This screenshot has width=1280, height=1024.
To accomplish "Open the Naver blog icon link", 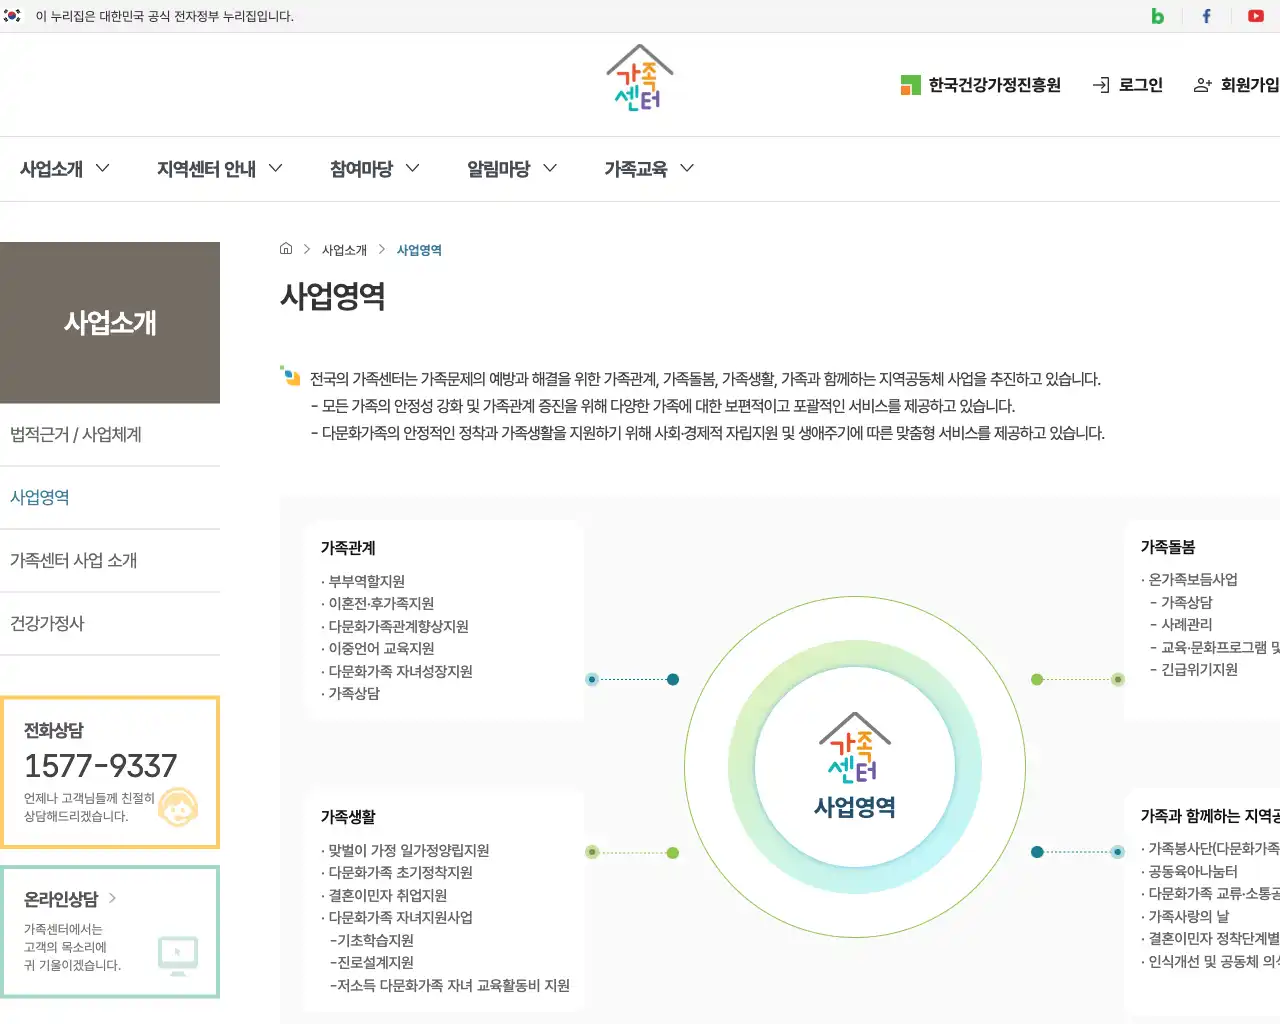I will pyautogui.click(x=1157, y=16).
